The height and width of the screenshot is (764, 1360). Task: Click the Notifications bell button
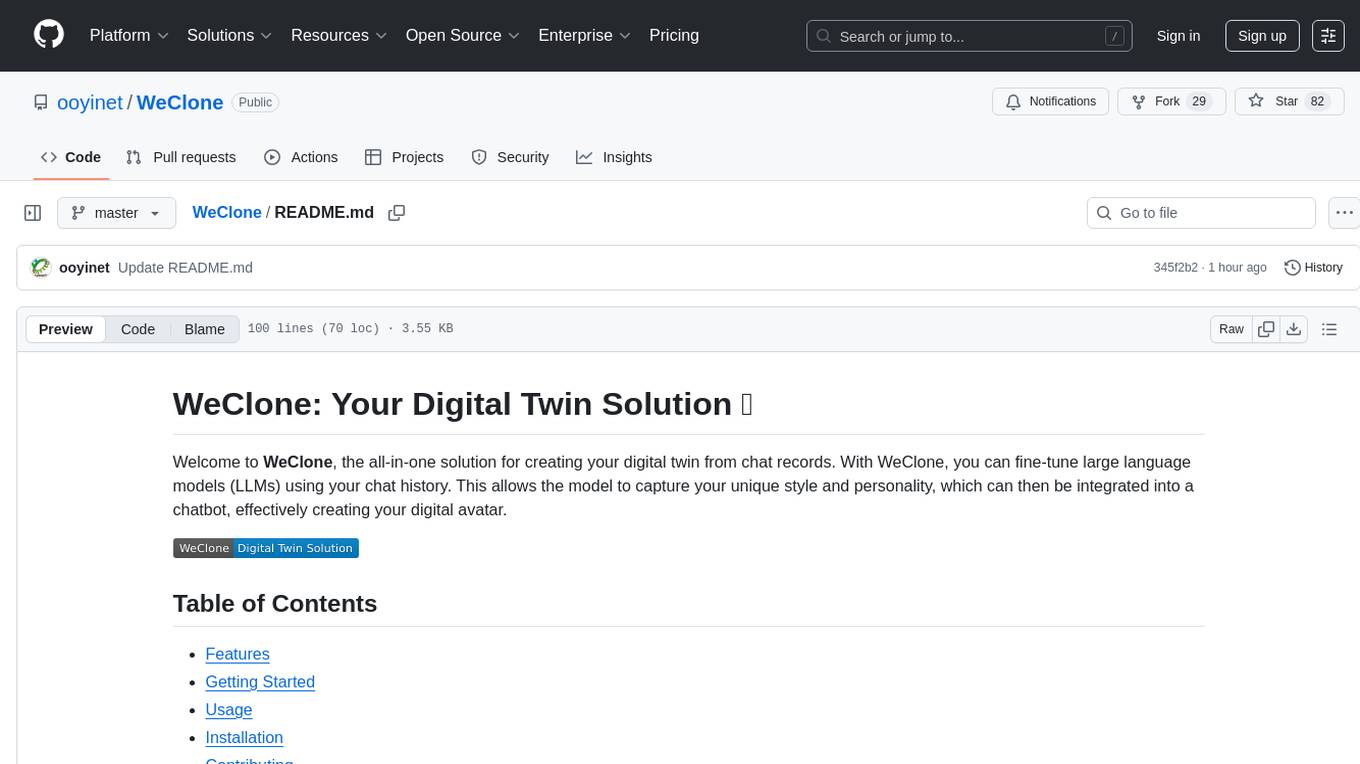click(1051, 102)
